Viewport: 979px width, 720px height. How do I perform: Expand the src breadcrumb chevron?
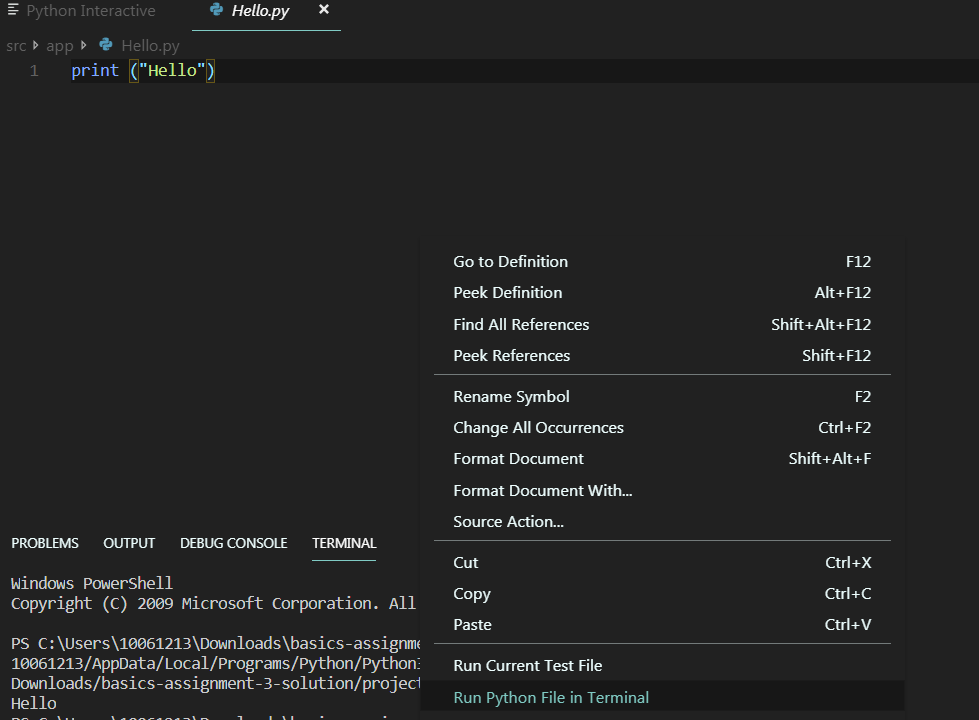pos(34,45)
